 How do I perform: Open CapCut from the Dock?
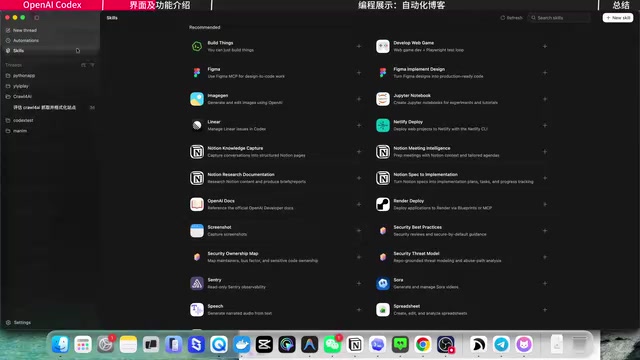[x=264, y=344]
